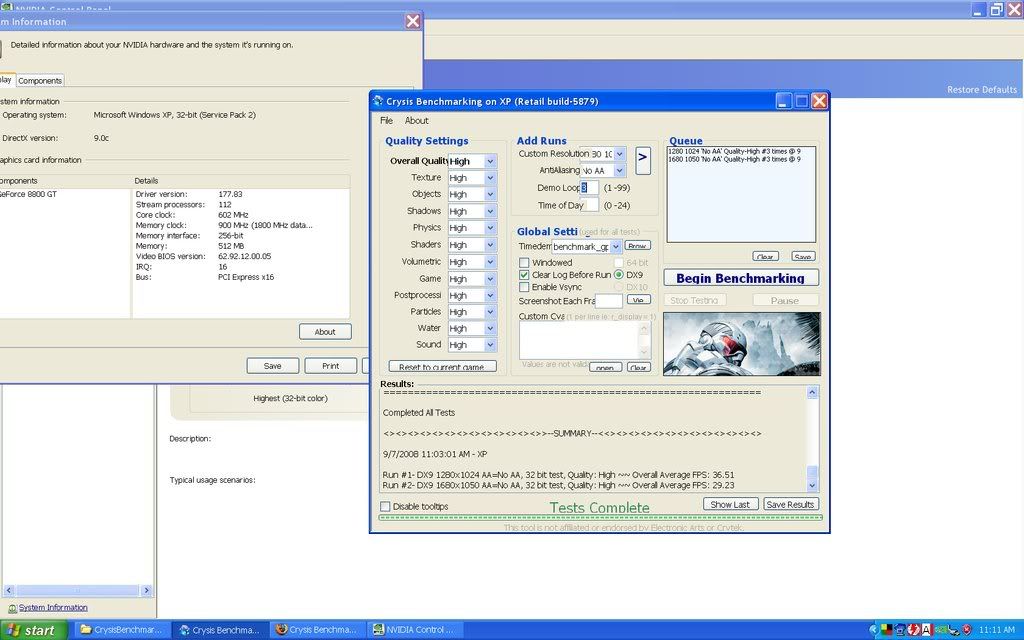The image size is (1024, 640).
Task: Click NVIDIA sidebar horizontal scrollbar
Action: click(x=77, y=590)
